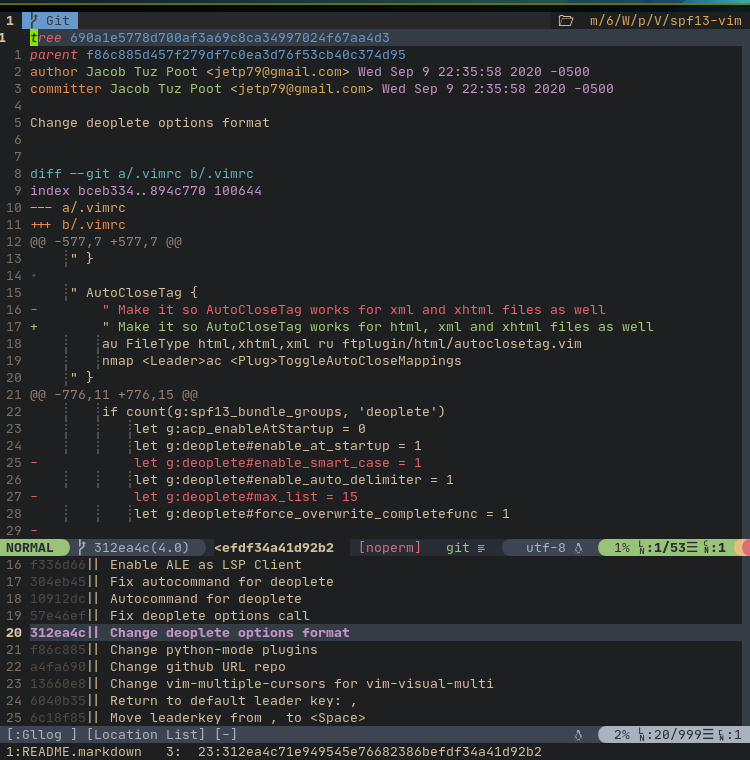Screen dimensions: 750x760
Task: Click the folder icon beside spf13-vim path
Action: (x=565, y=21)
